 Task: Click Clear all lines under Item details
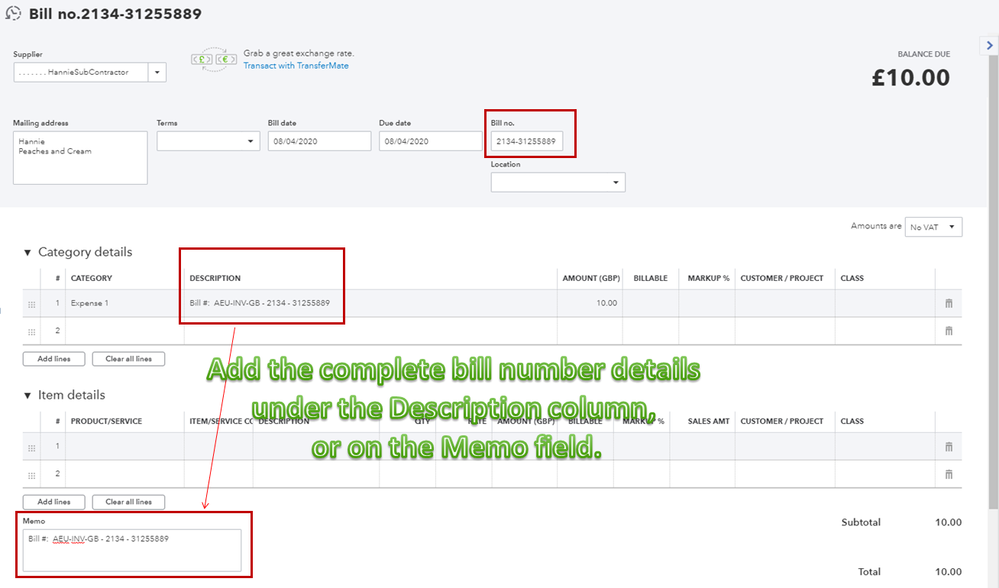129,502
